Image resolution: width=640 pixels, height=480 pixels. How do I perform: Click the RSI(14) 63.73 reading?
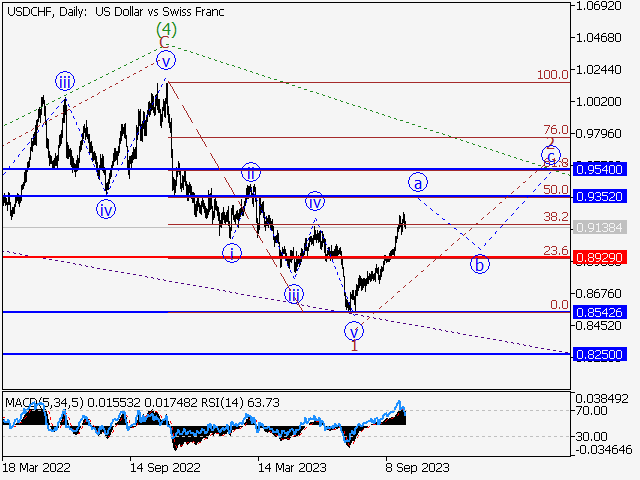point(240,403)
